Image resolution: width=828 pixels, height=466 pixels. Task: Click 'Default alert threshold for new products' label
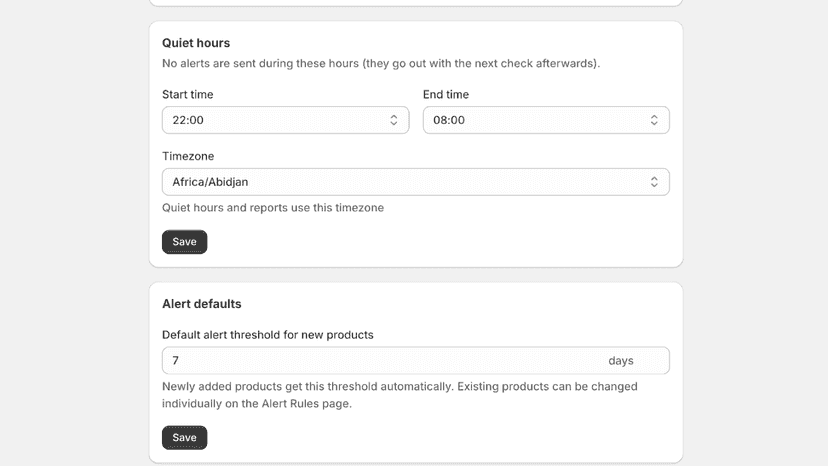268,335
